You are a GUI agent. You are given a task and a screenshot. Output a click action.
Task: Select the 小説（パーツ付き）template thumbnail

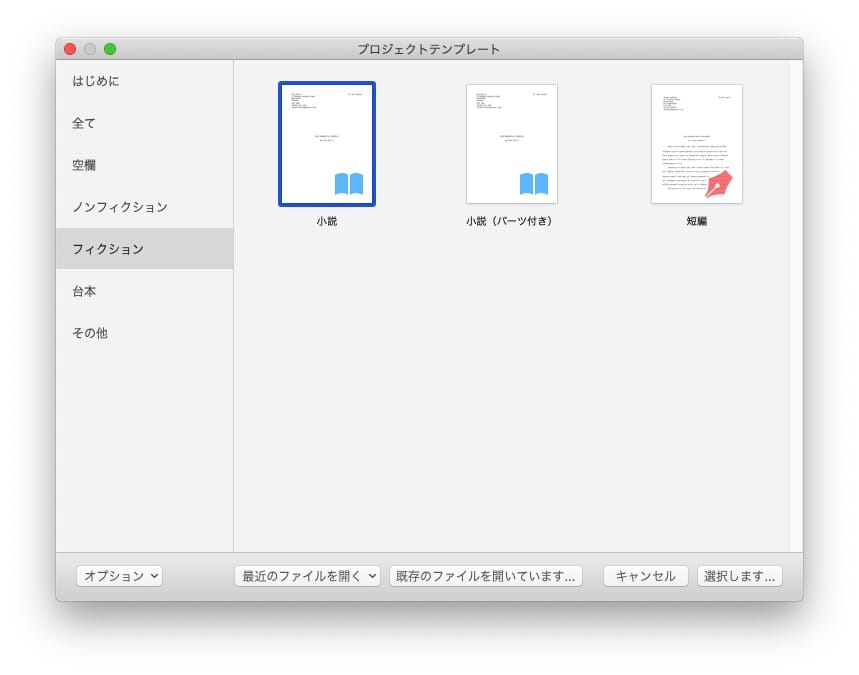pyautogui.click(x=512, y=144)
